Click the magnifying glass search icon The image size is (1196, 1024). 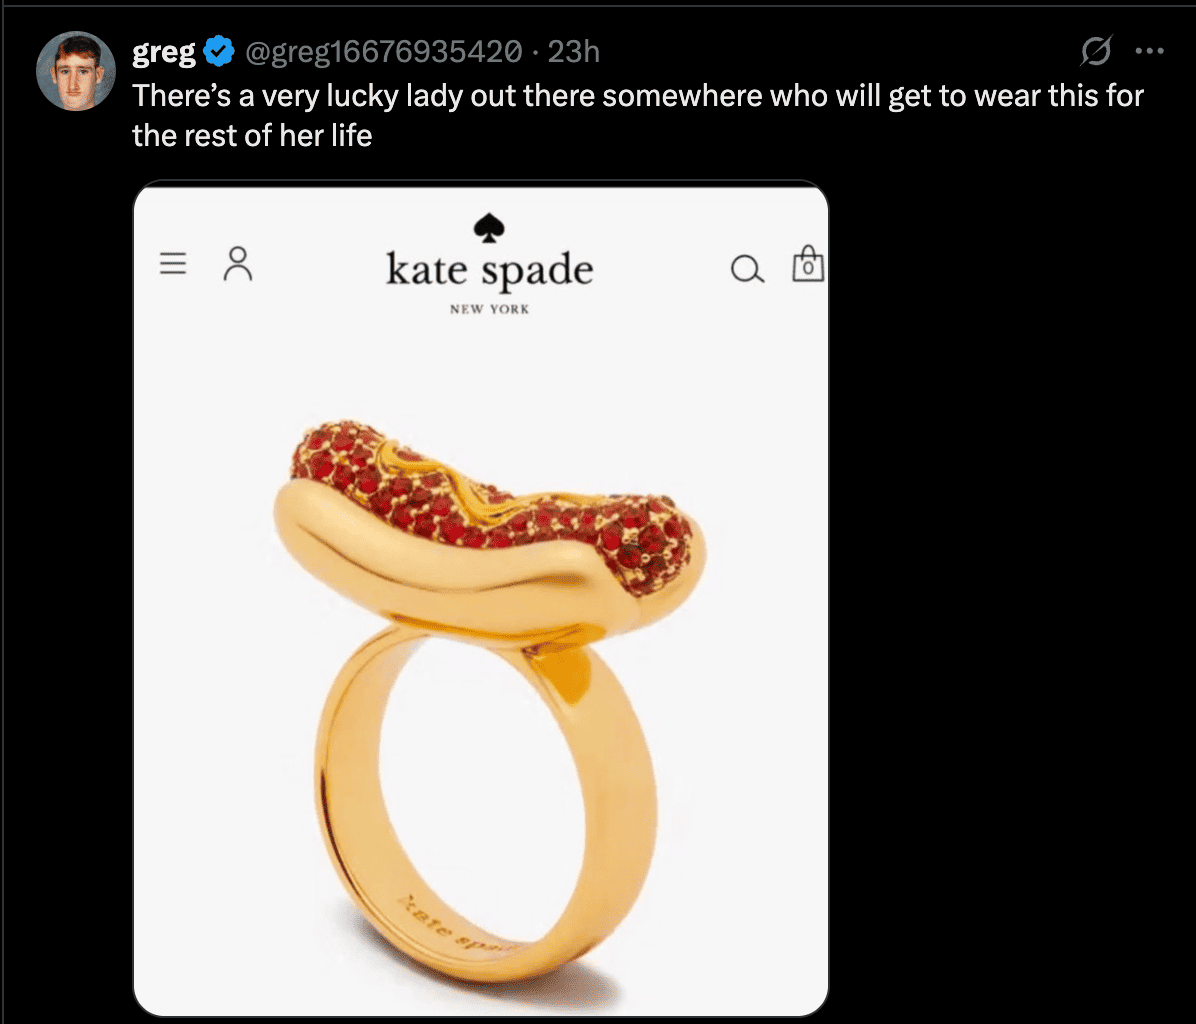(747, 269)
